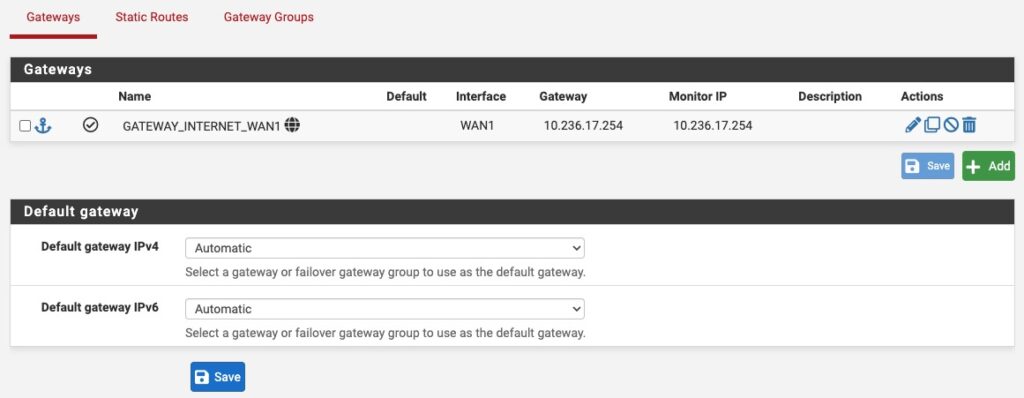Click the Monitor IP value 10.236.17.254
Screen dimensions: 1024x398
[x=712, y=125]
